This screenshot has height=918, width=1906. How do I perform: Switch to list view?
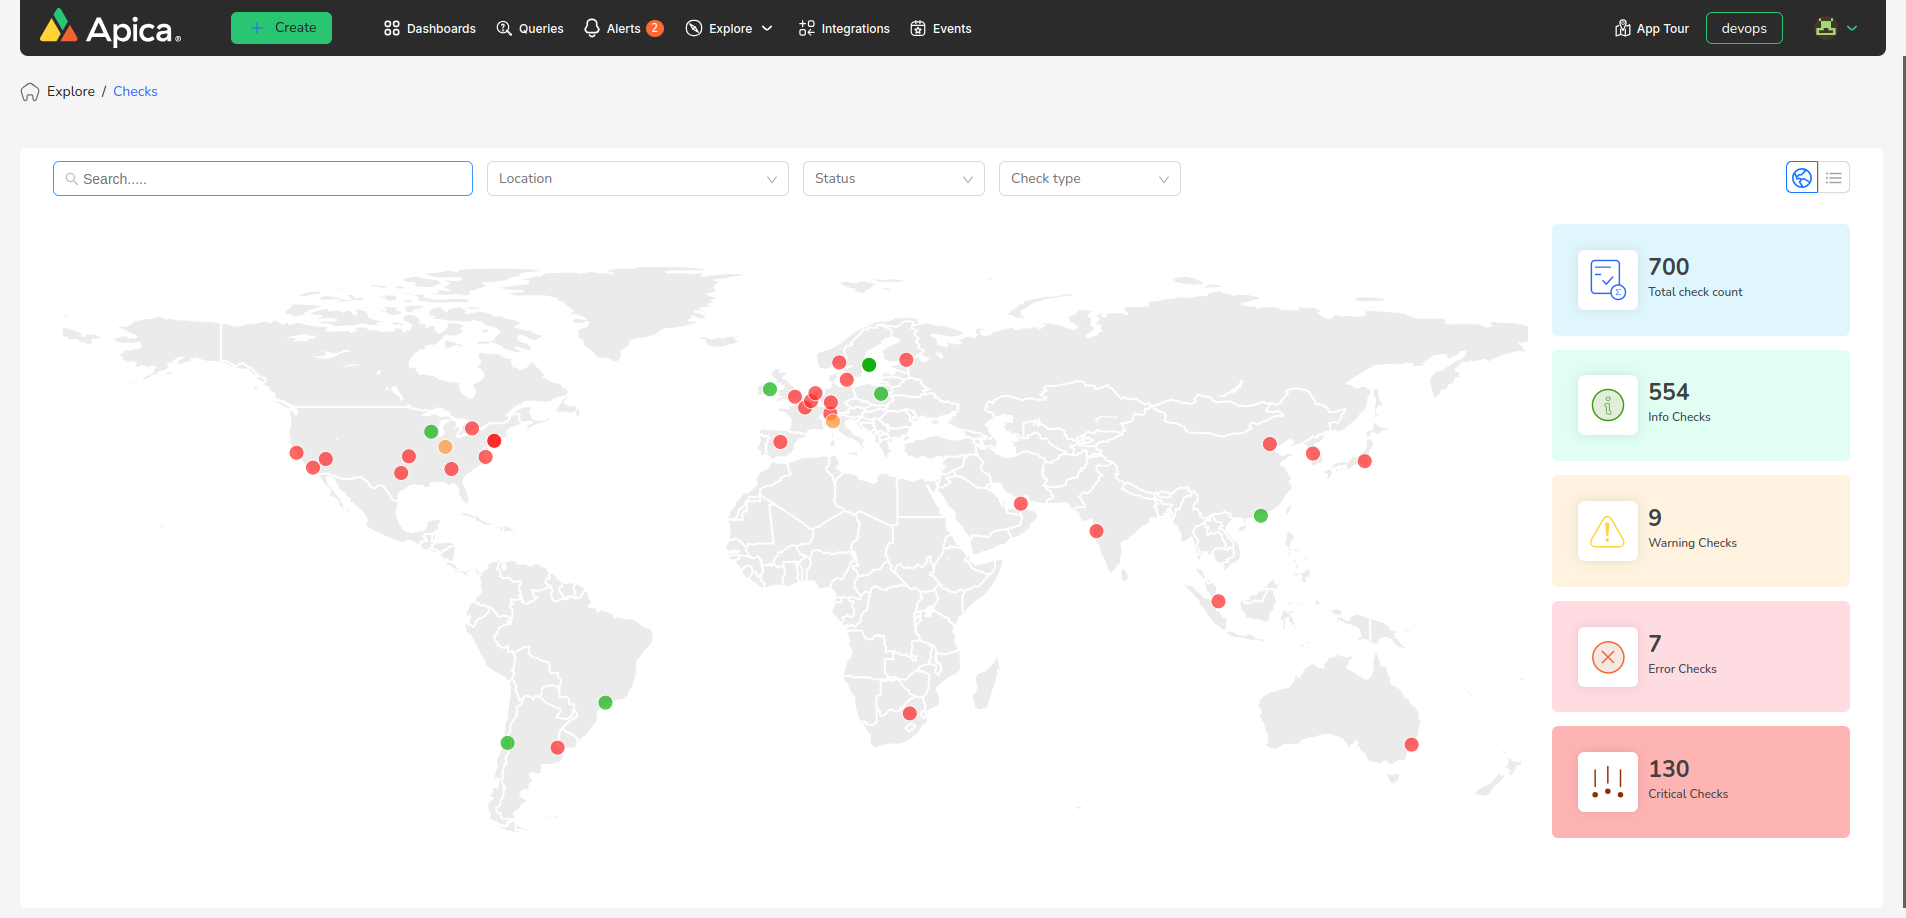pos(1833,178)
